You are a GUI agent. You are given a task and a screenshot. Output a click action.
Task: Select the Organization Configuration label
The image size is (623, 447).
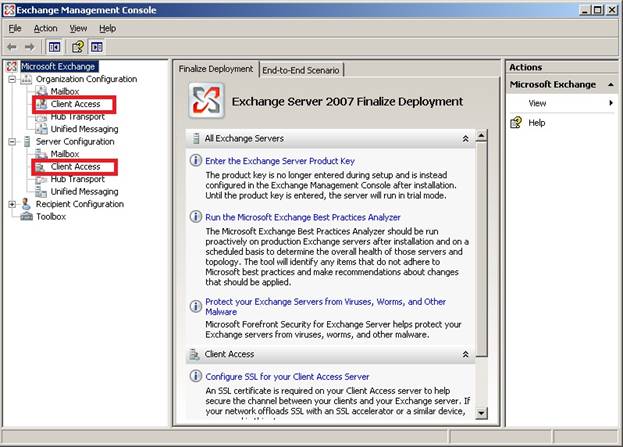click(86, 79)
